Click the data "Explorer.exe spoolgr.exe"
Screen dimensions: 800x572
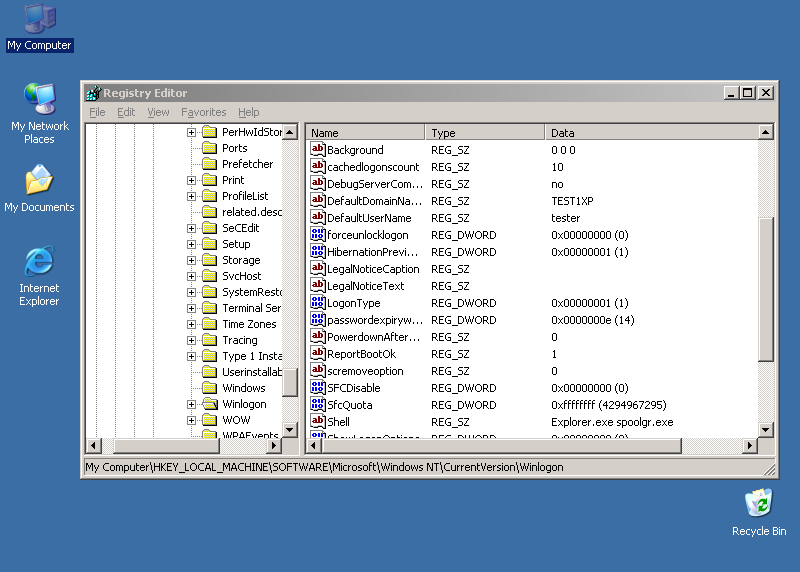(612, 422)
